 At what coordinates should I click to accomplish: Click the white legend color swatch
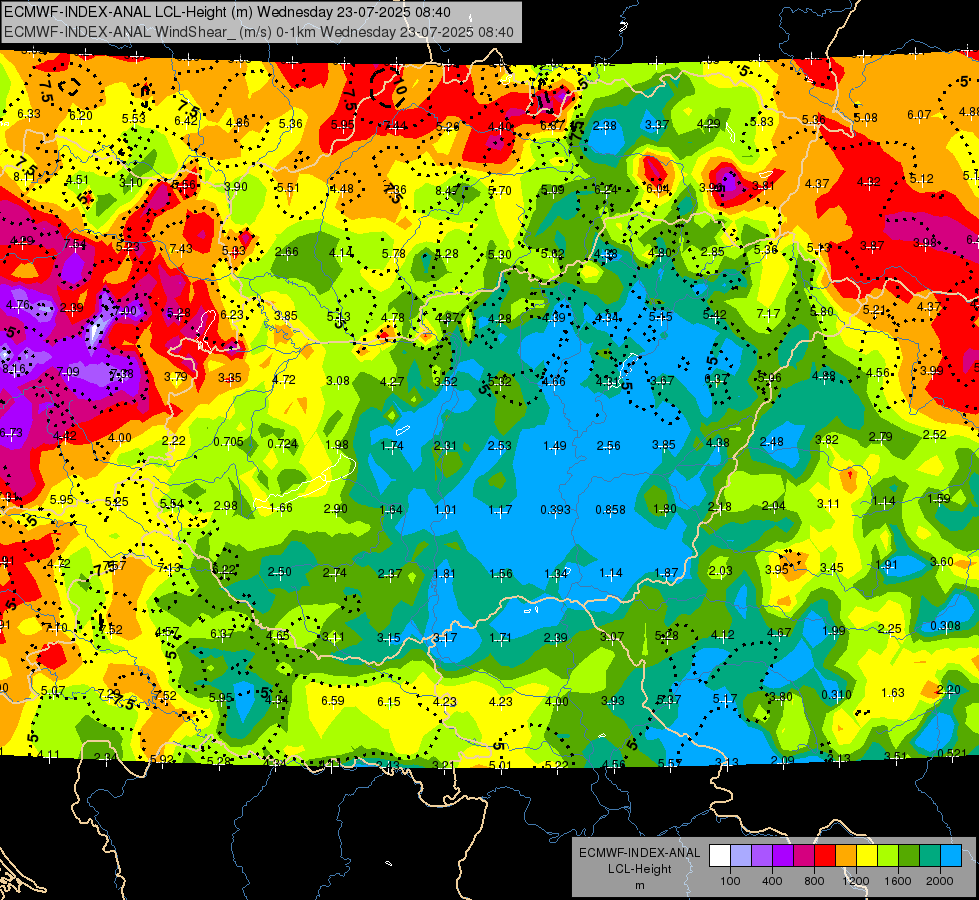click(x=720, y=856)
